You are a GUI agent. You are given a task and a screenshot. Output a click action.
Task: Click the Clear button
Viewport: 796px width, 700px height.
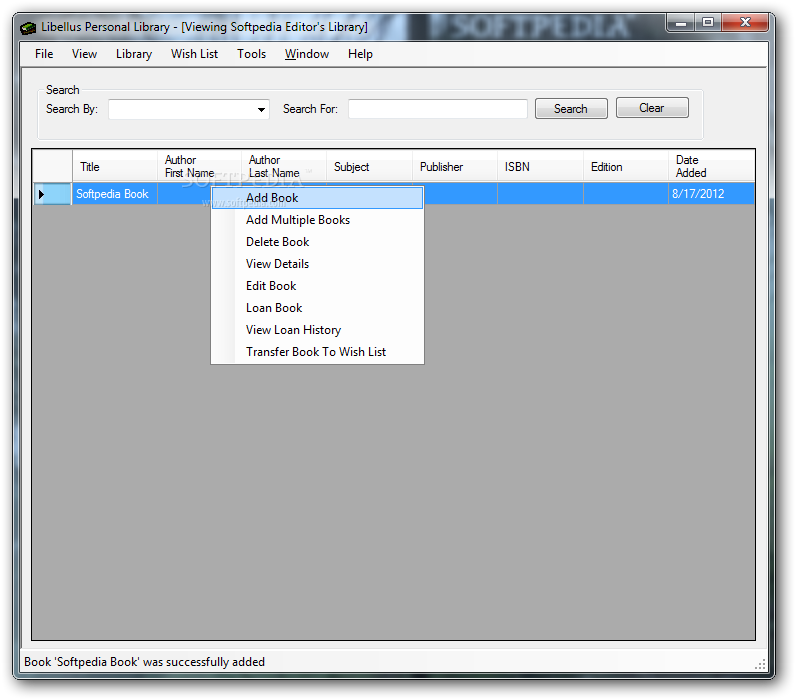pyautogui.click(x=652, y=108)
